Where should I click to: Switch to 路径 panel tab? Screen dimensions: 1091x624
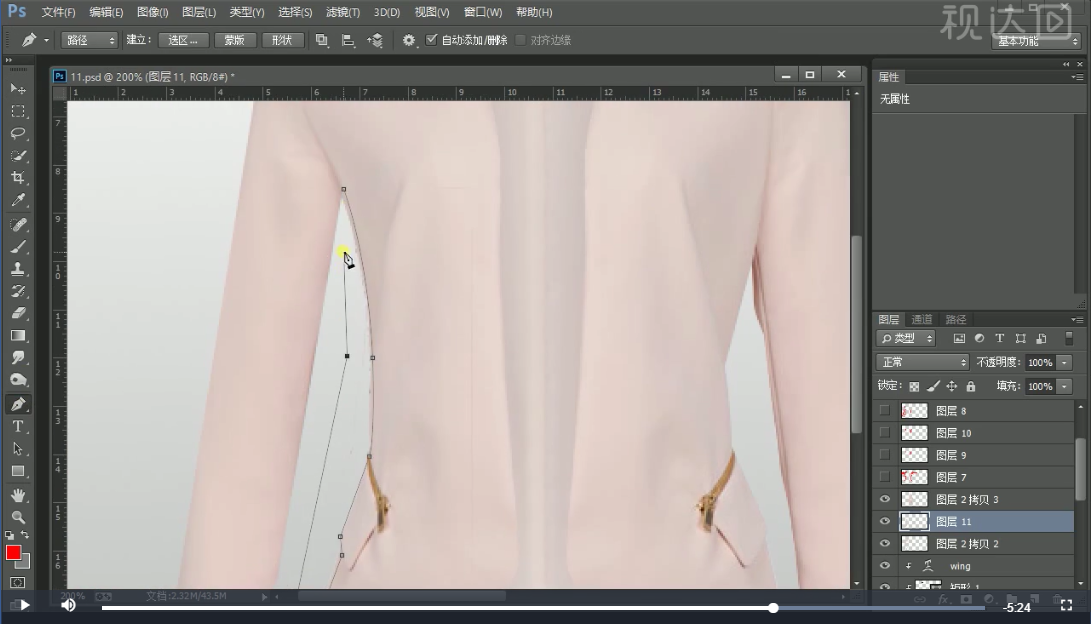tap(955, 319)
